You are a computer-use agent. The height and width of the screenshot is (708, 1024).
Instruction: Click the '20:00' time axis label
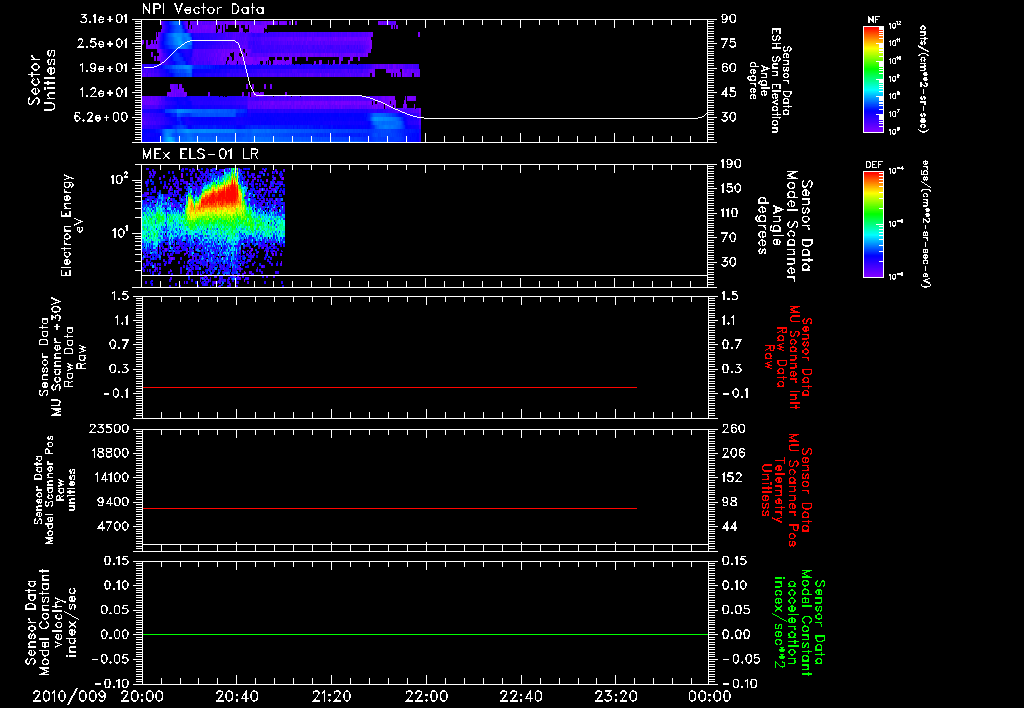142,696
